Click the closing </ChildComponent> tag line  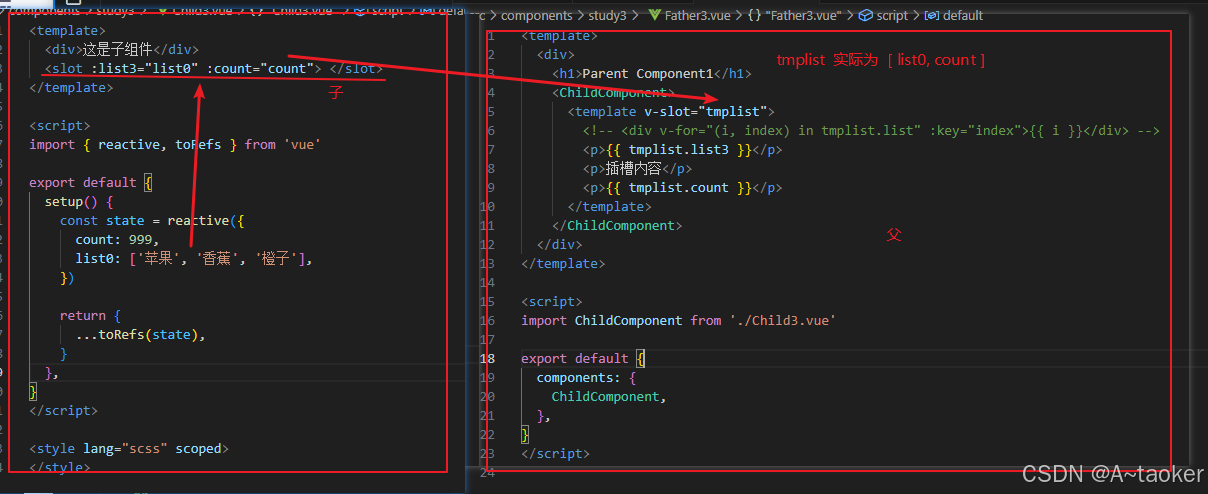coord(617,225)
